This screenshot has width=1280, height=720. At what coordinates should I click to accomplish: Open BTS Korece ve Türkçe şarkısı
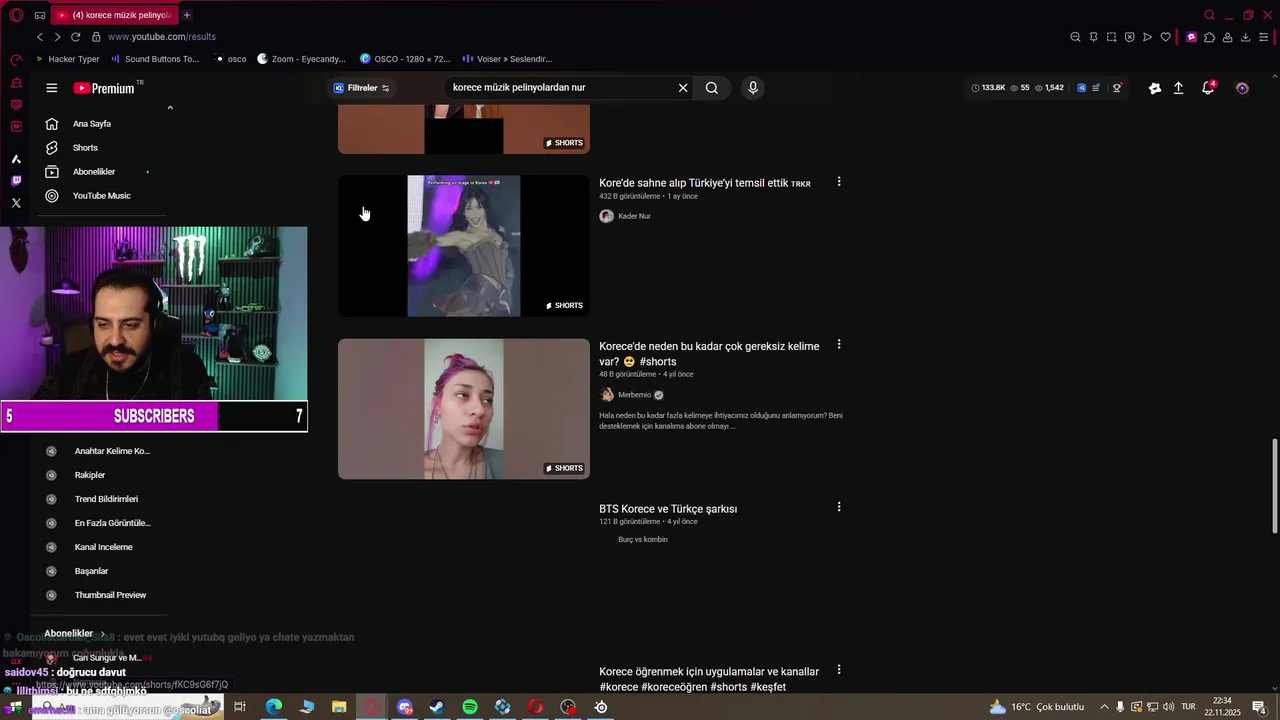(668, 509)
